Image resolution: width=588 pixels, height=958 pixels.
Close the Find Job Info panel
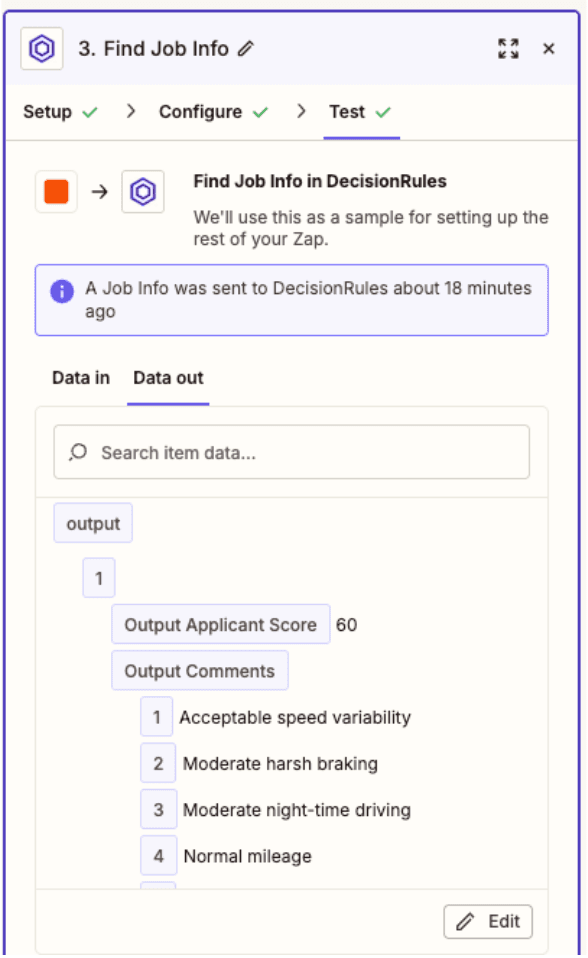tap(548, 48)
